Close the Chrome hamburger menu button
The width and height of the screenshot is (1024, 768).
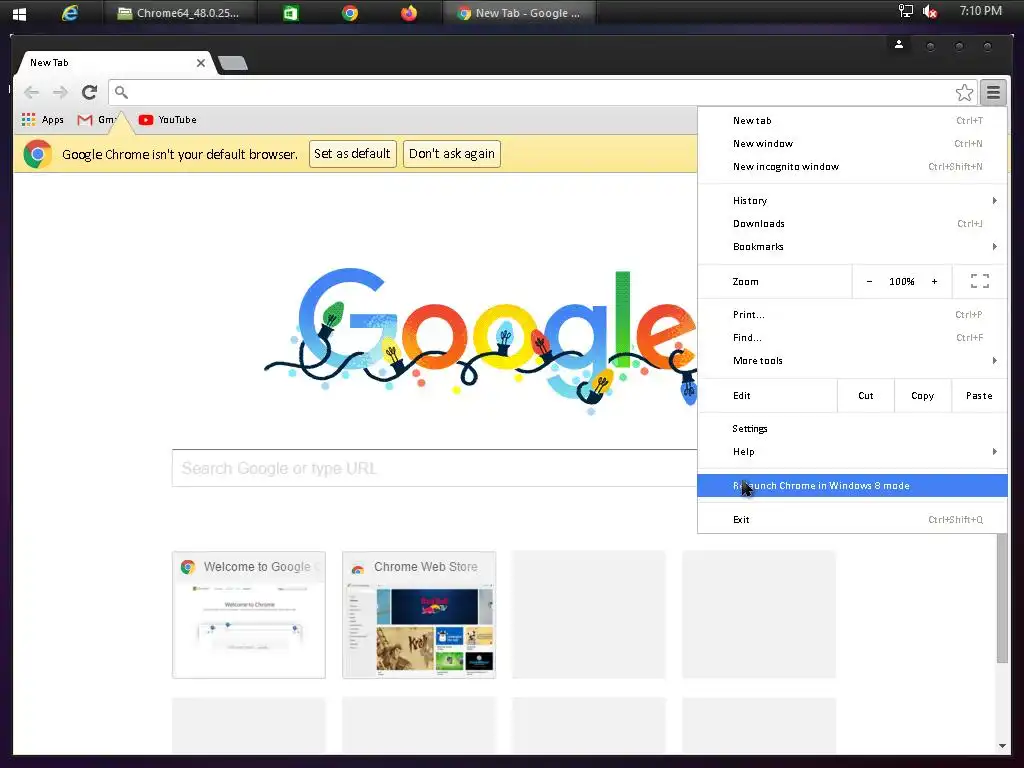click(x=993, y=93)
